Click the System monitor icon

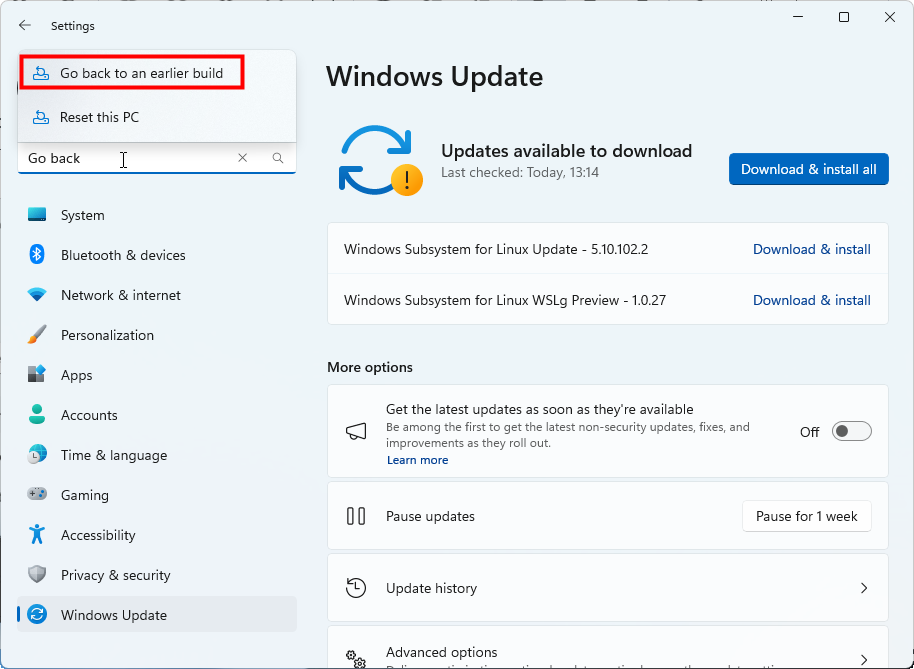[37, 215]
